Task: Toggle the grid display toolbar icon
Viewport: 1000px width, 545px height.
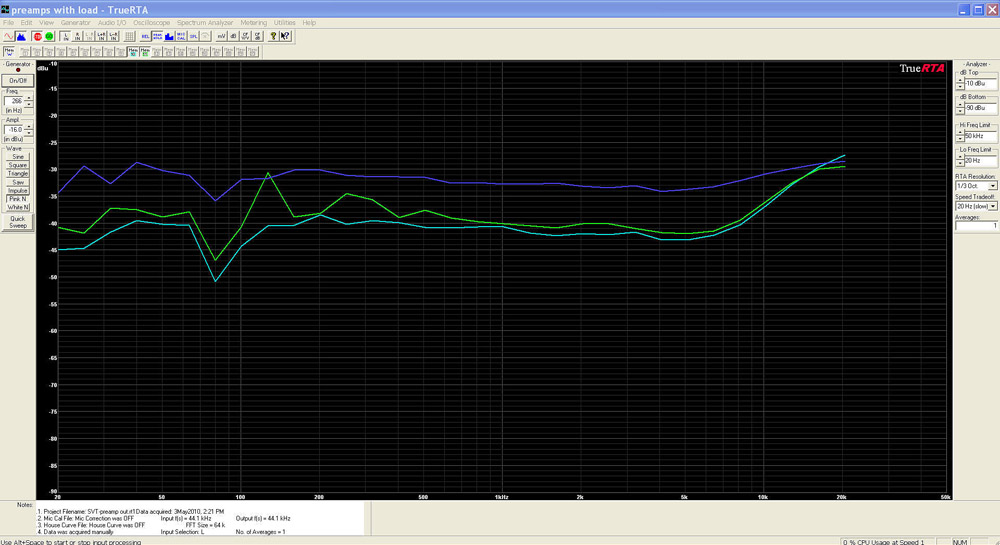Action: (129, 36)
